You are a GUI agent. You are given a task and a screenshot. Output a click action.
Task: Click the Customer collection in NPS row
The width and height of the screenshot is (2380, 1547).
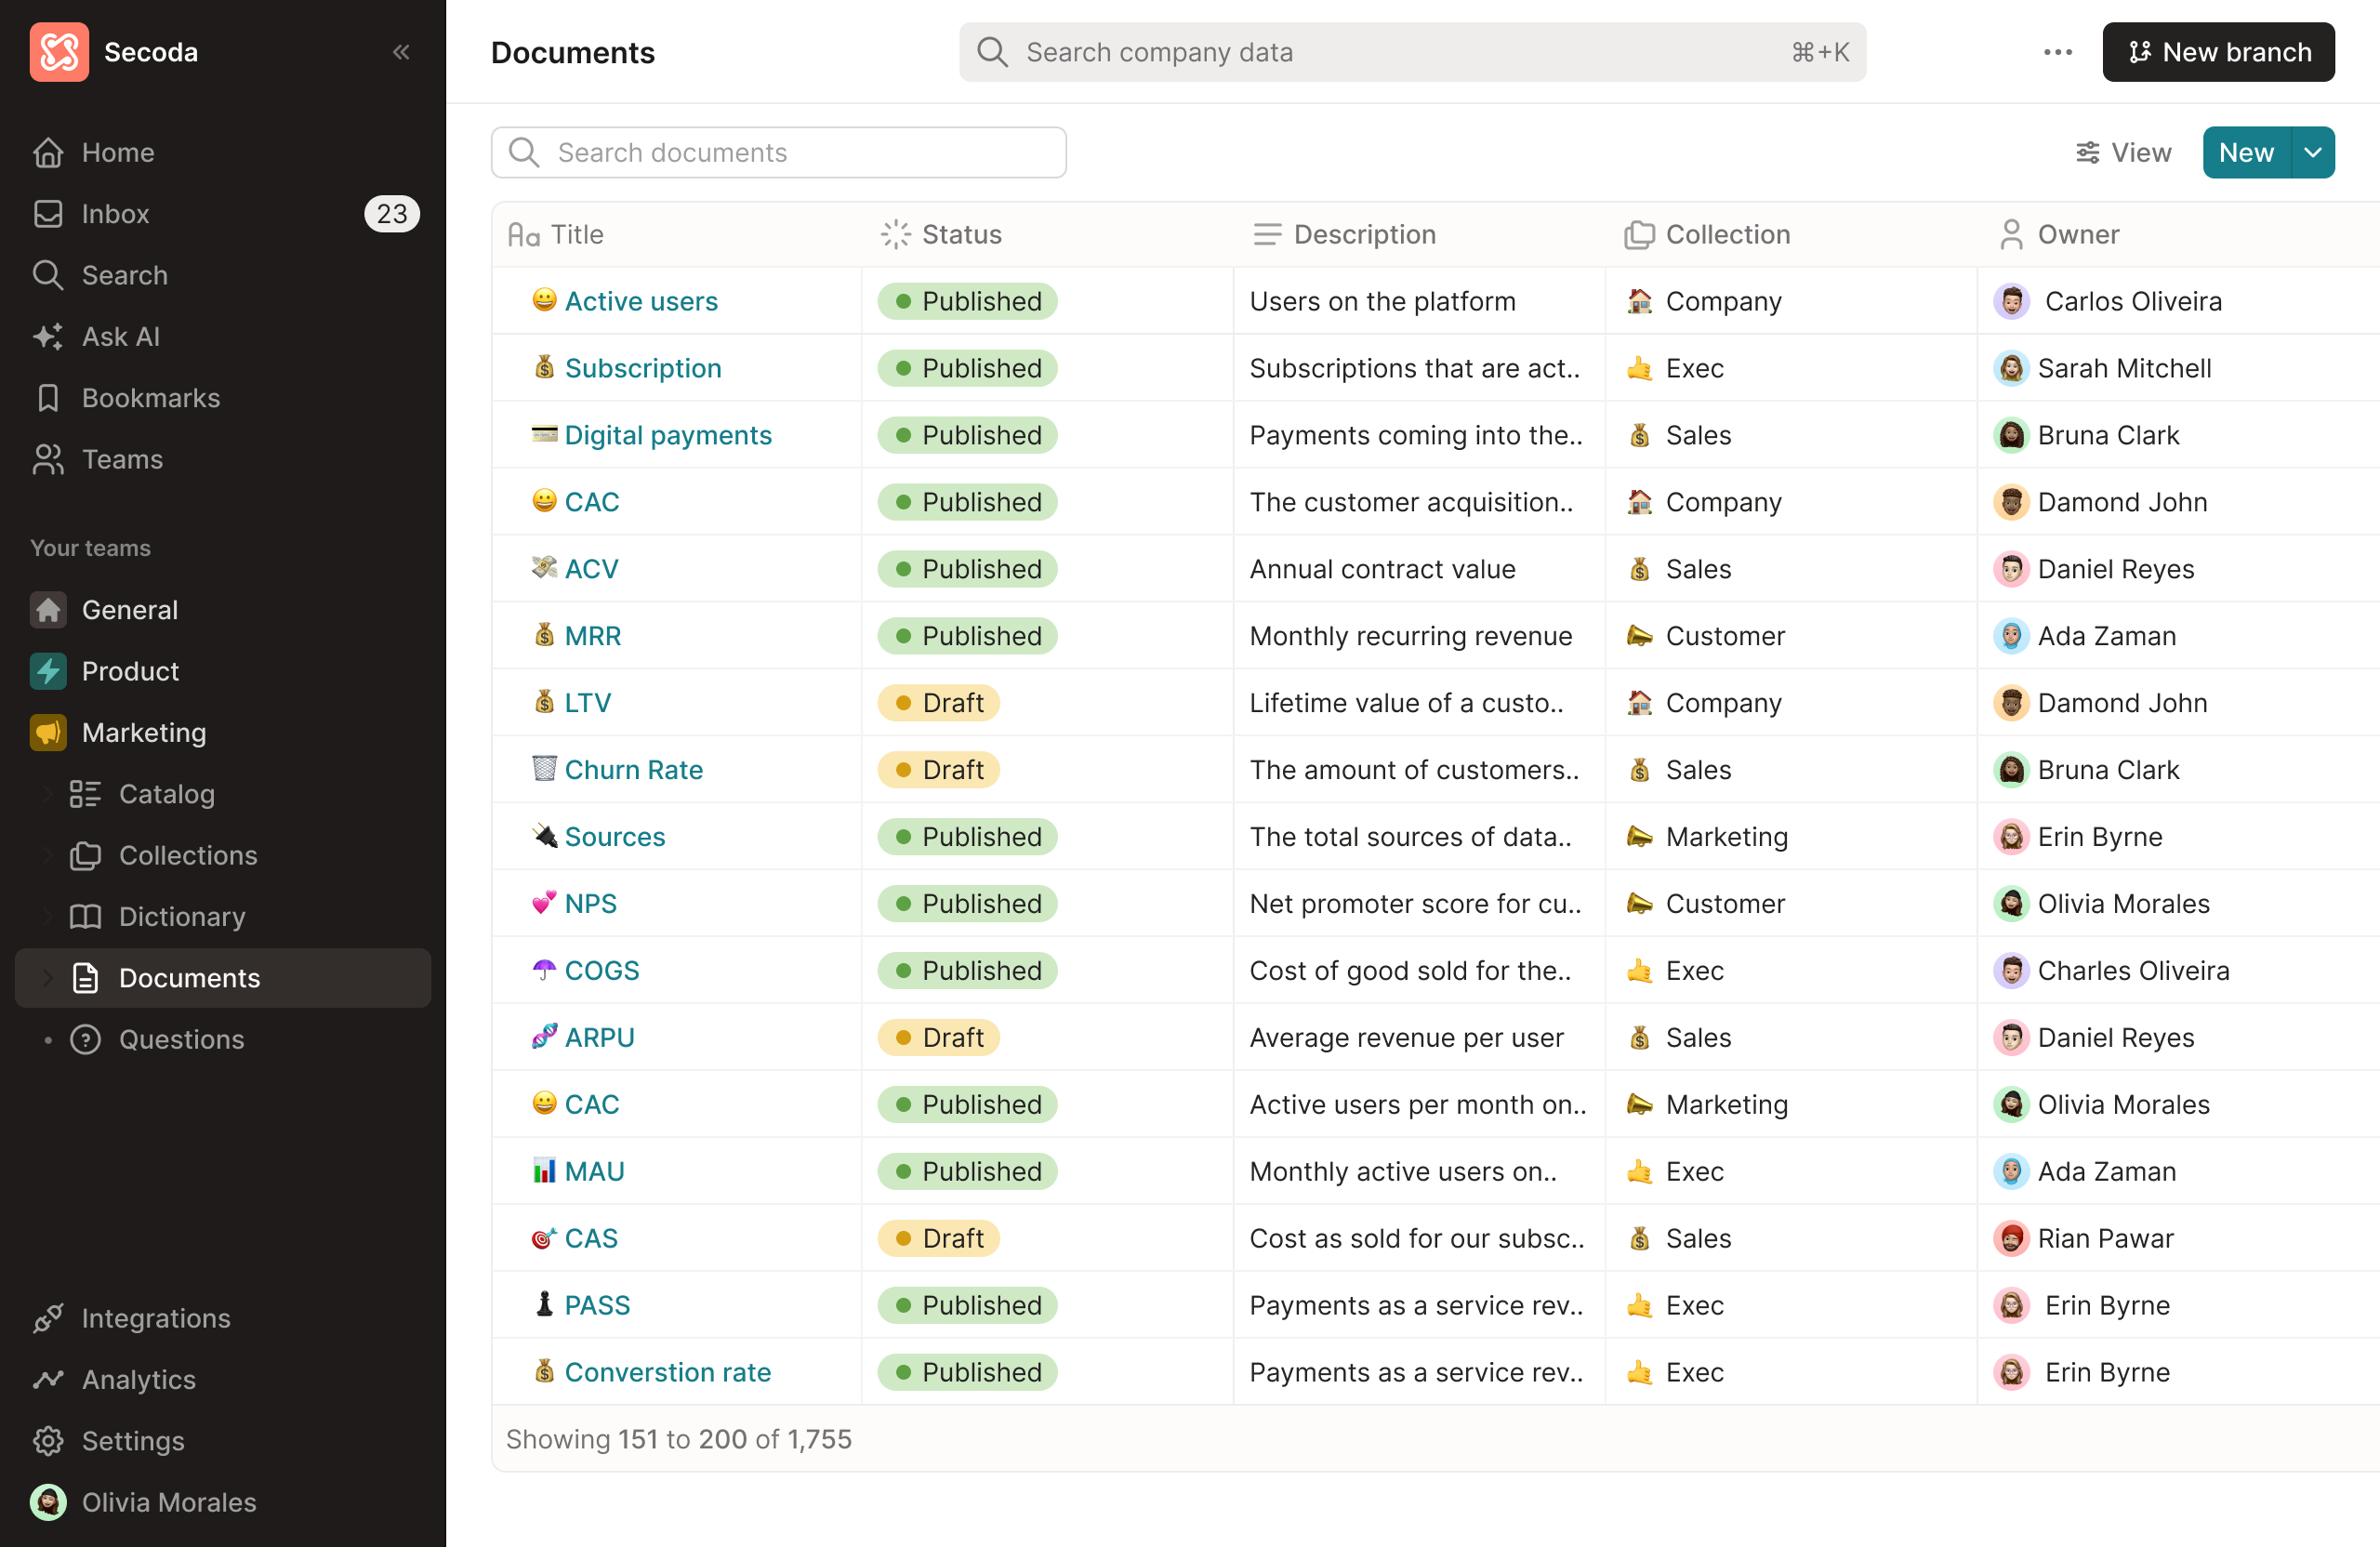pos(1706,904)
